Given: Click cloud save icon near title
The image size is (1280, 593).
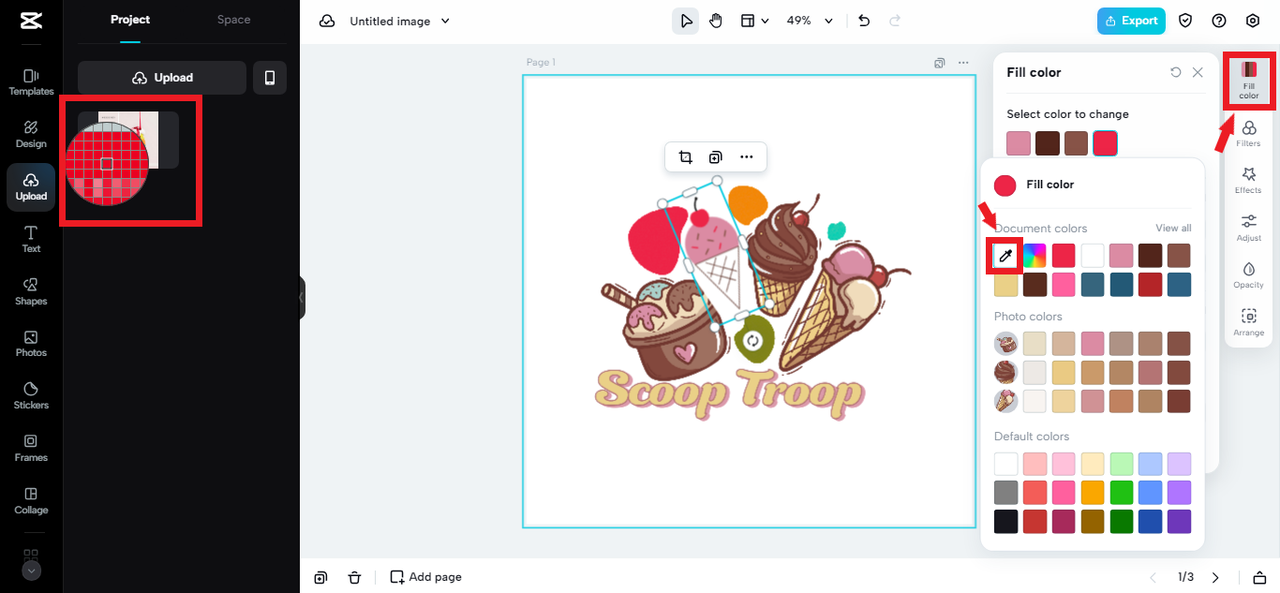Looking at the screenshot, I should [327, 21].
